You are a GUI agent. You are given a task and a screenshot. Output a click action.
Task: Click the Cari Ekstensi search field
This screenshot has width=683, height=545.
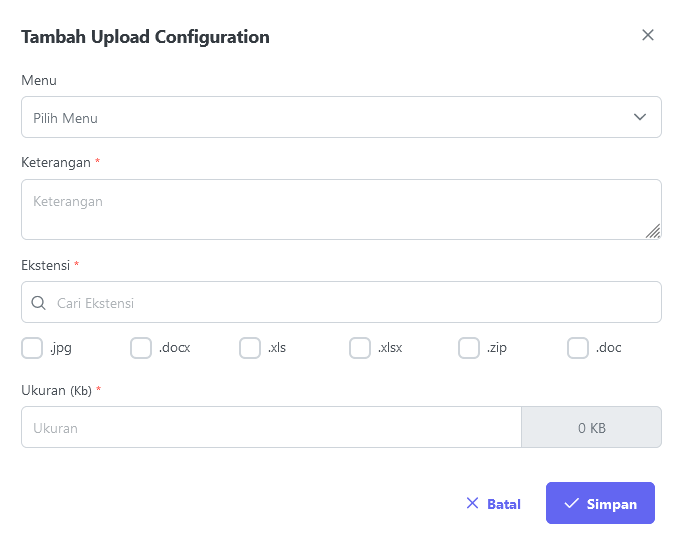[341, 302]
